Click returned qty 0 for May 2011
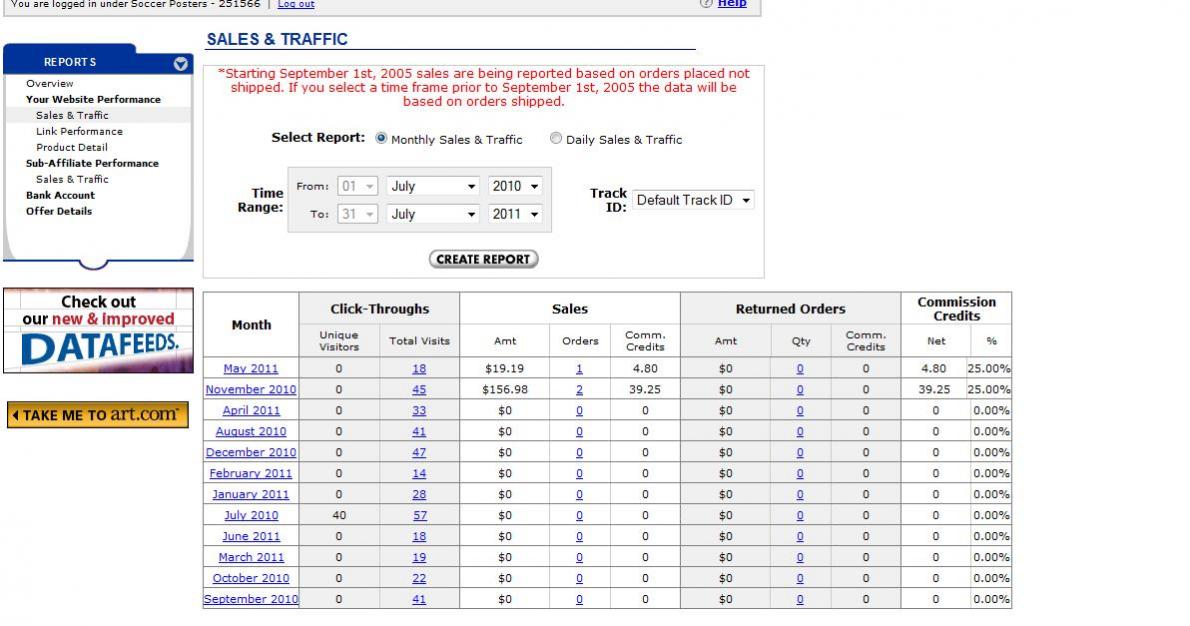 [x=800, y=369]
